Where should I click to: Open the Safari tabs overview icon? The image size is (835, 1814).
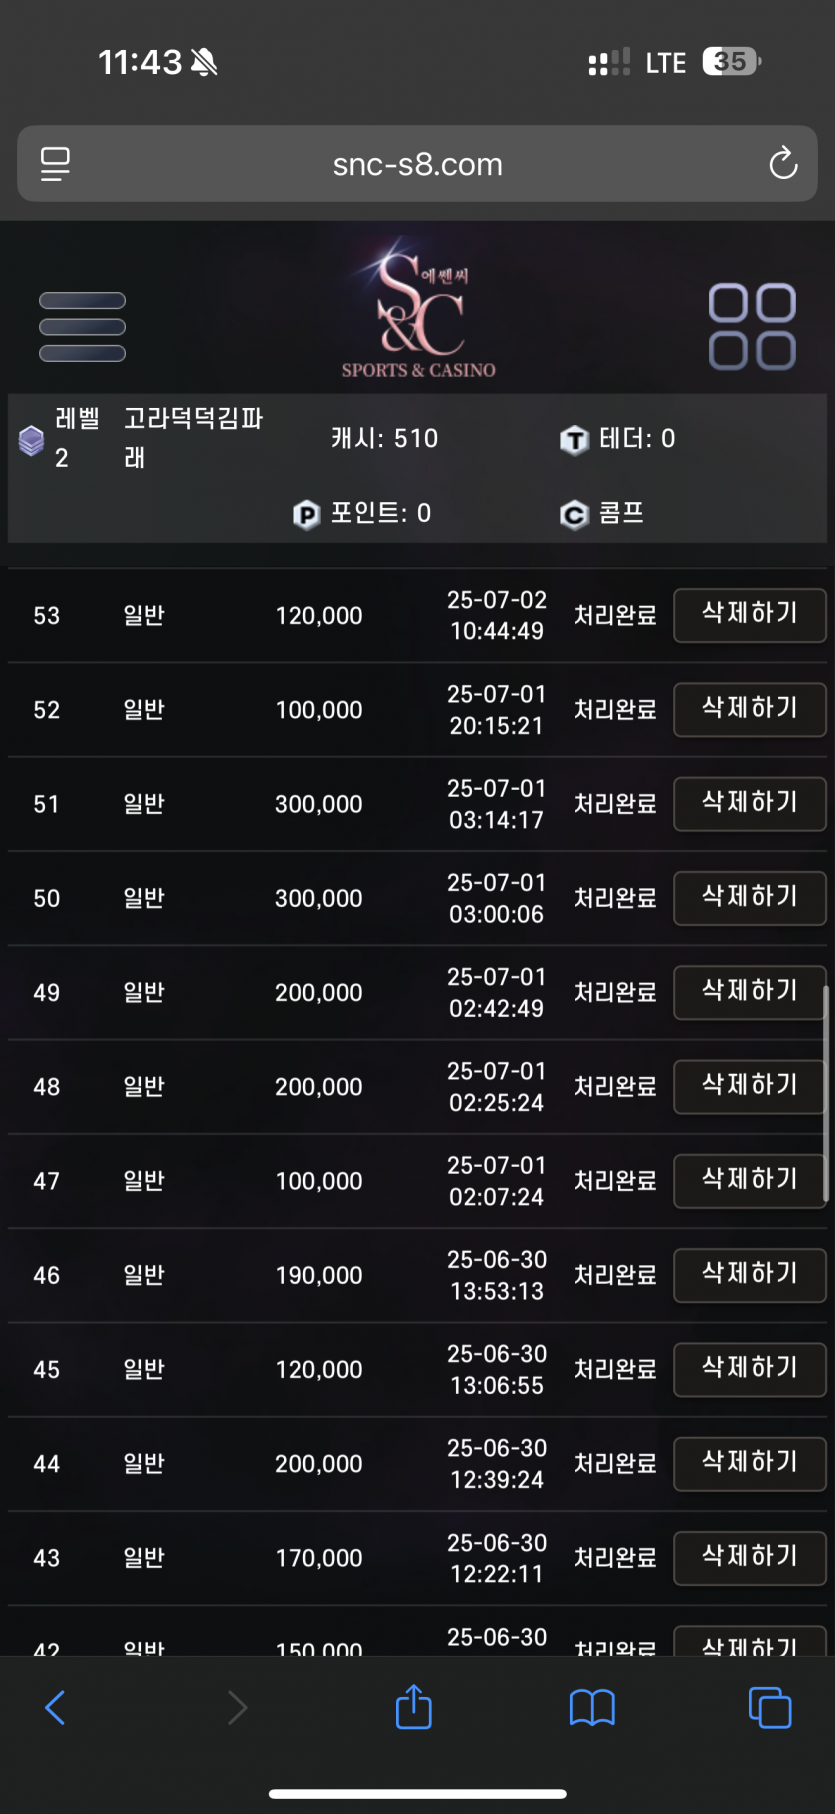770,1707
